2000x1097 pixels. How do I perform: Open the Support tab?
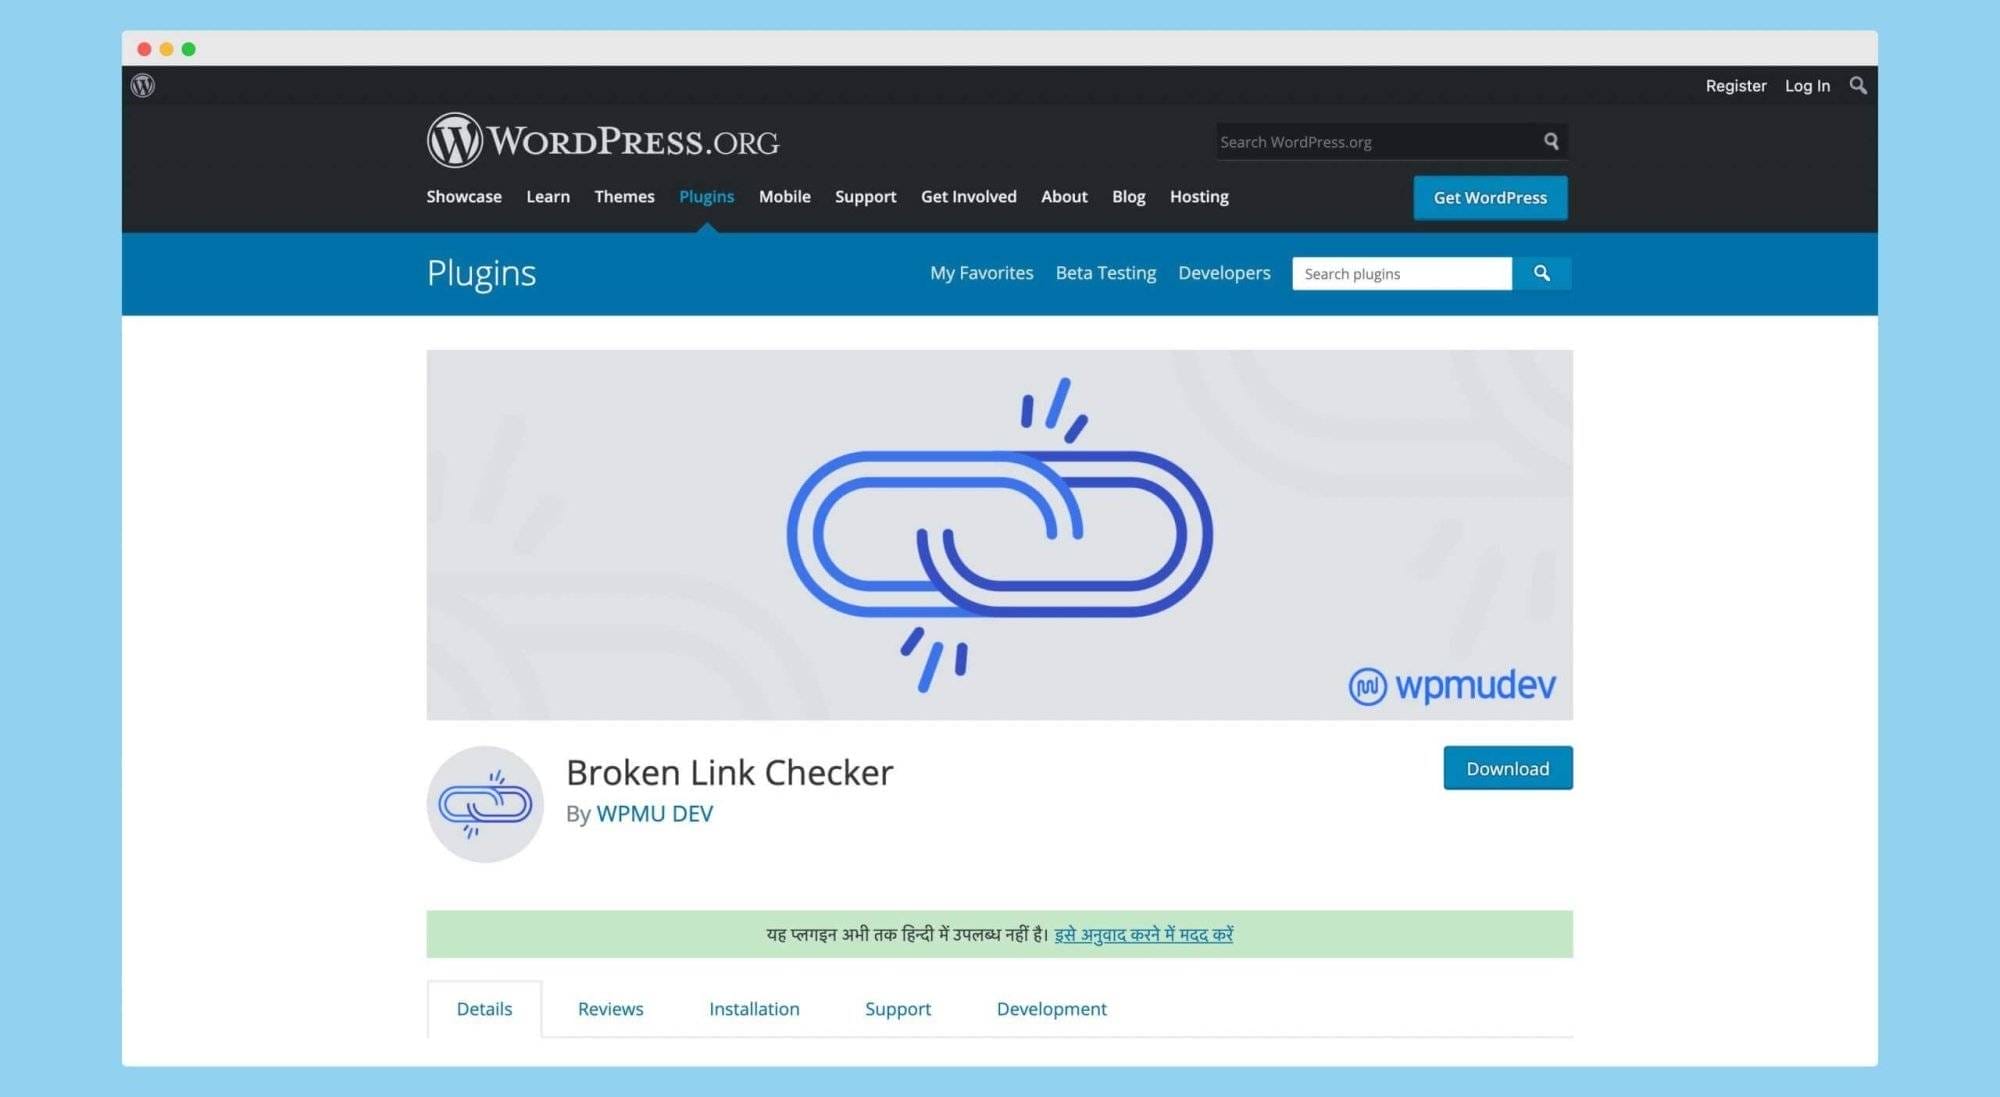pos(897,1008)
